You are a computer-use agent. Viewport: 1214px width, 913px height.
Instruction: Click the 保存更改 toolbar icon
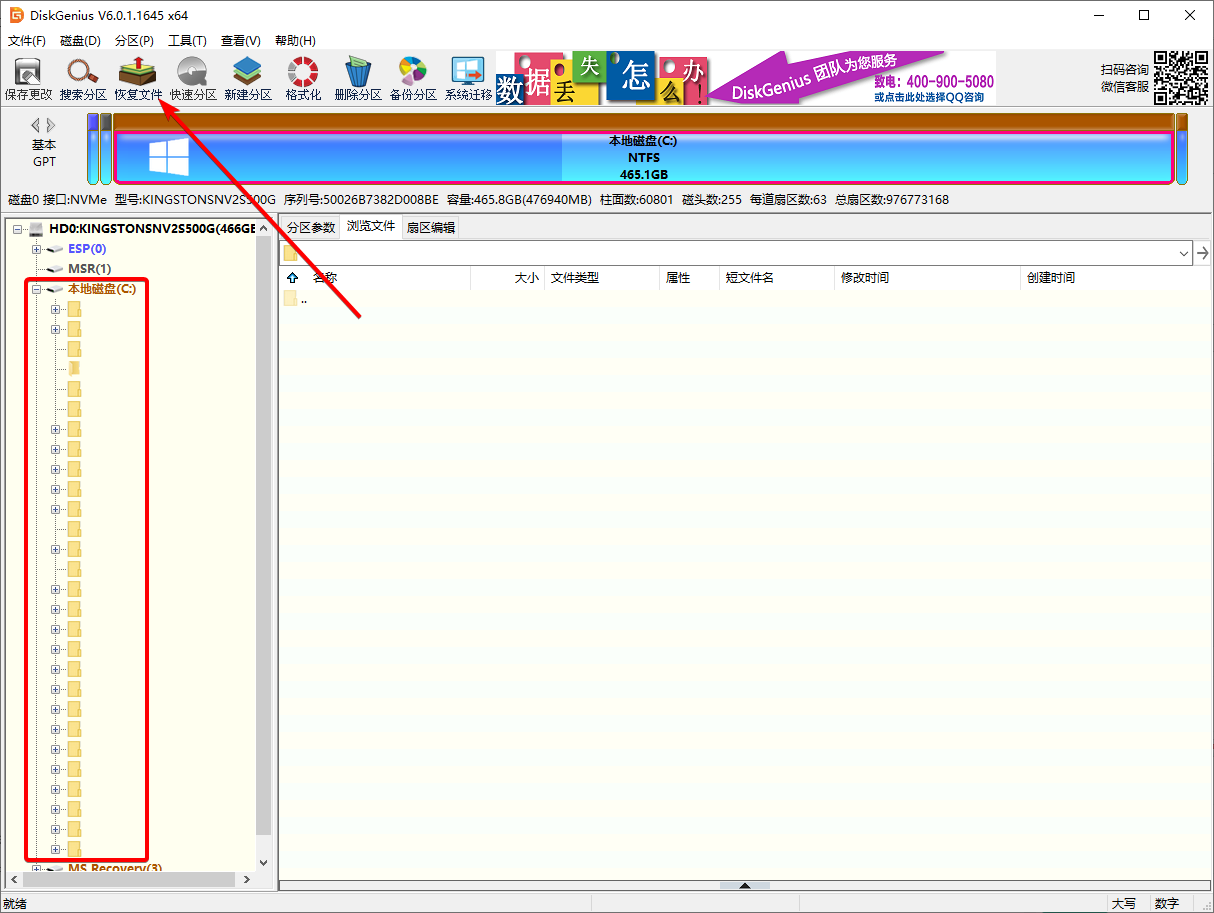[x=28, y=80]
